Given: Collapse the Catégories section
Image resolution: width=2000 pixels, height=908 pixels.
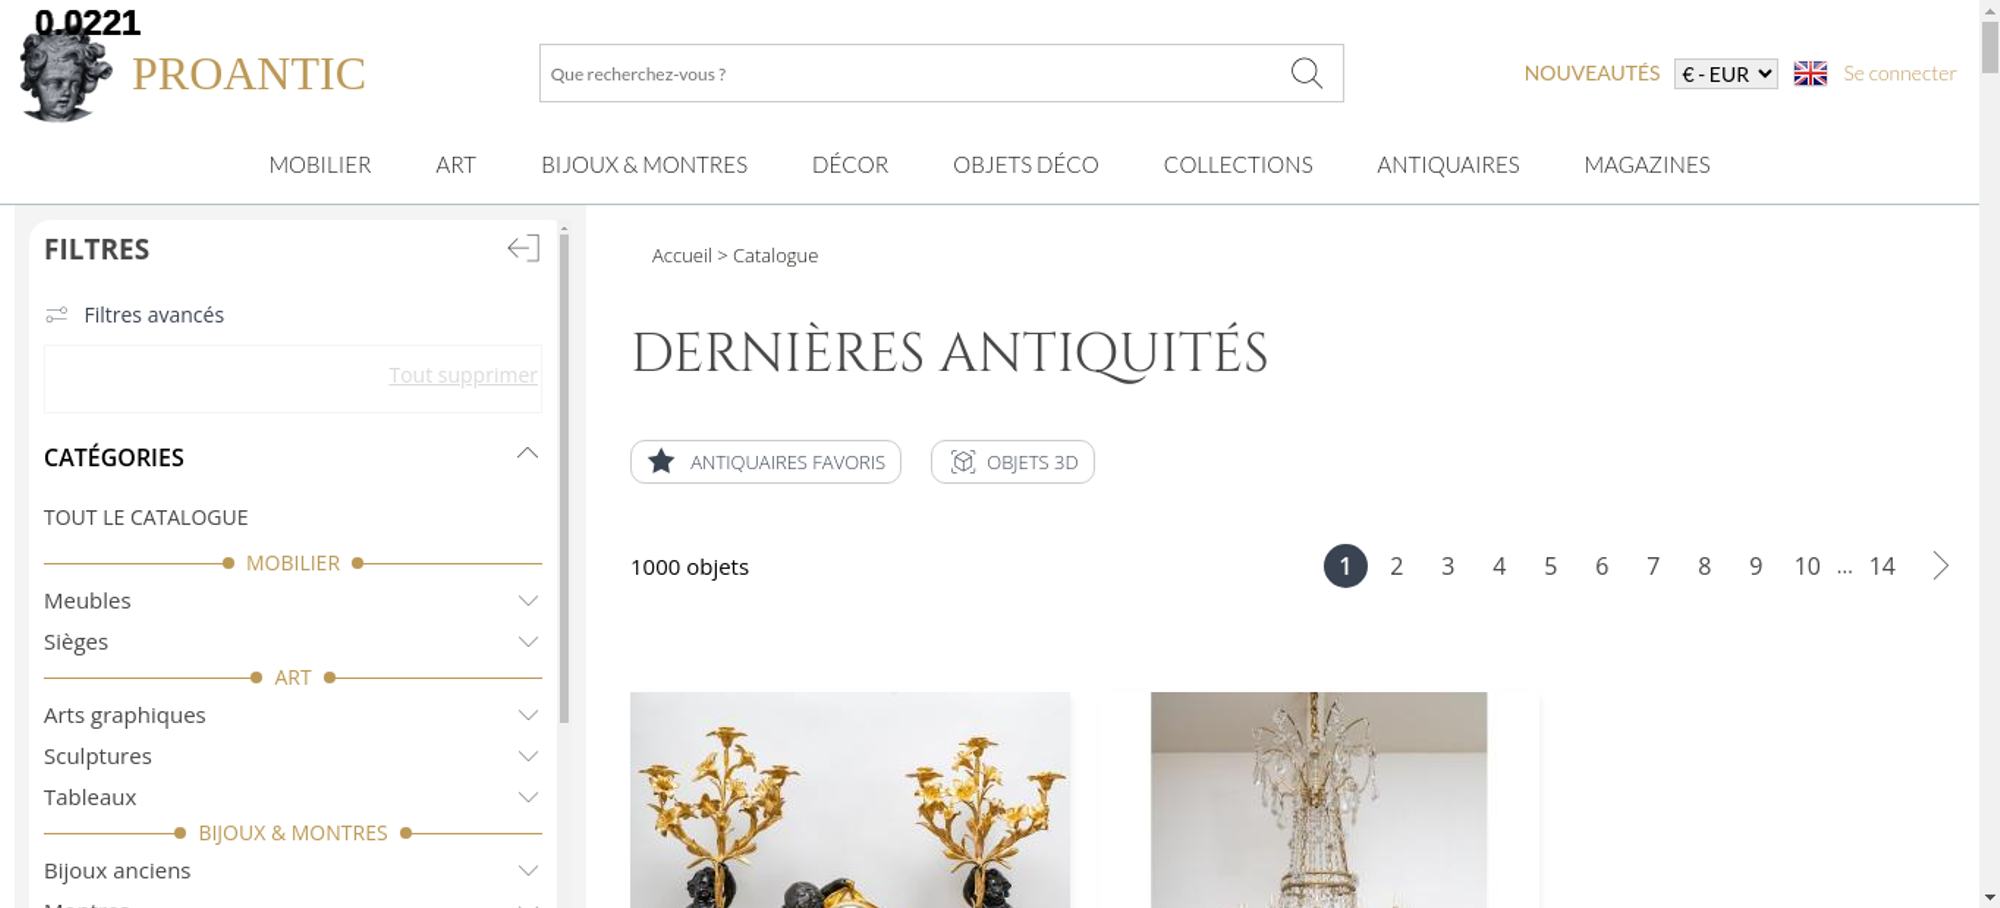Looking at the screenshot, I should pos(527,454).
